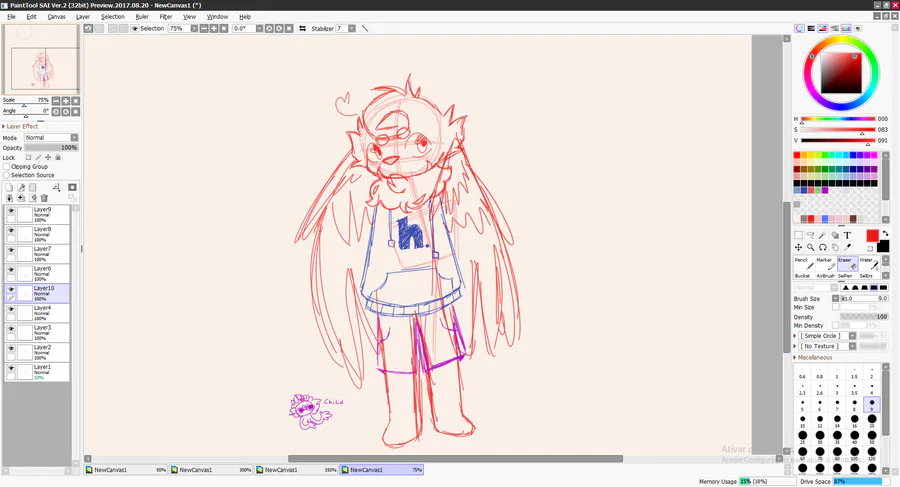The image size is (900, 487).
Task: Enable Selection Source radio button
Action: (x=7, y=175)
